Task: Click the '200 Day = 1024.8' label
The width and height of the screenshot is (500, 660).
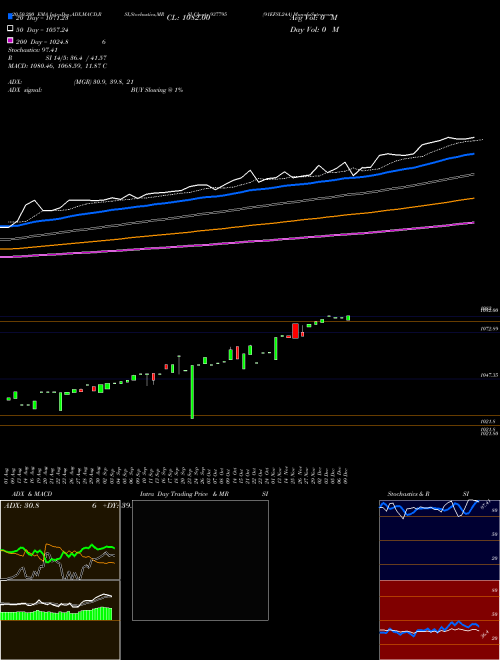Action: tap(42, 42)
